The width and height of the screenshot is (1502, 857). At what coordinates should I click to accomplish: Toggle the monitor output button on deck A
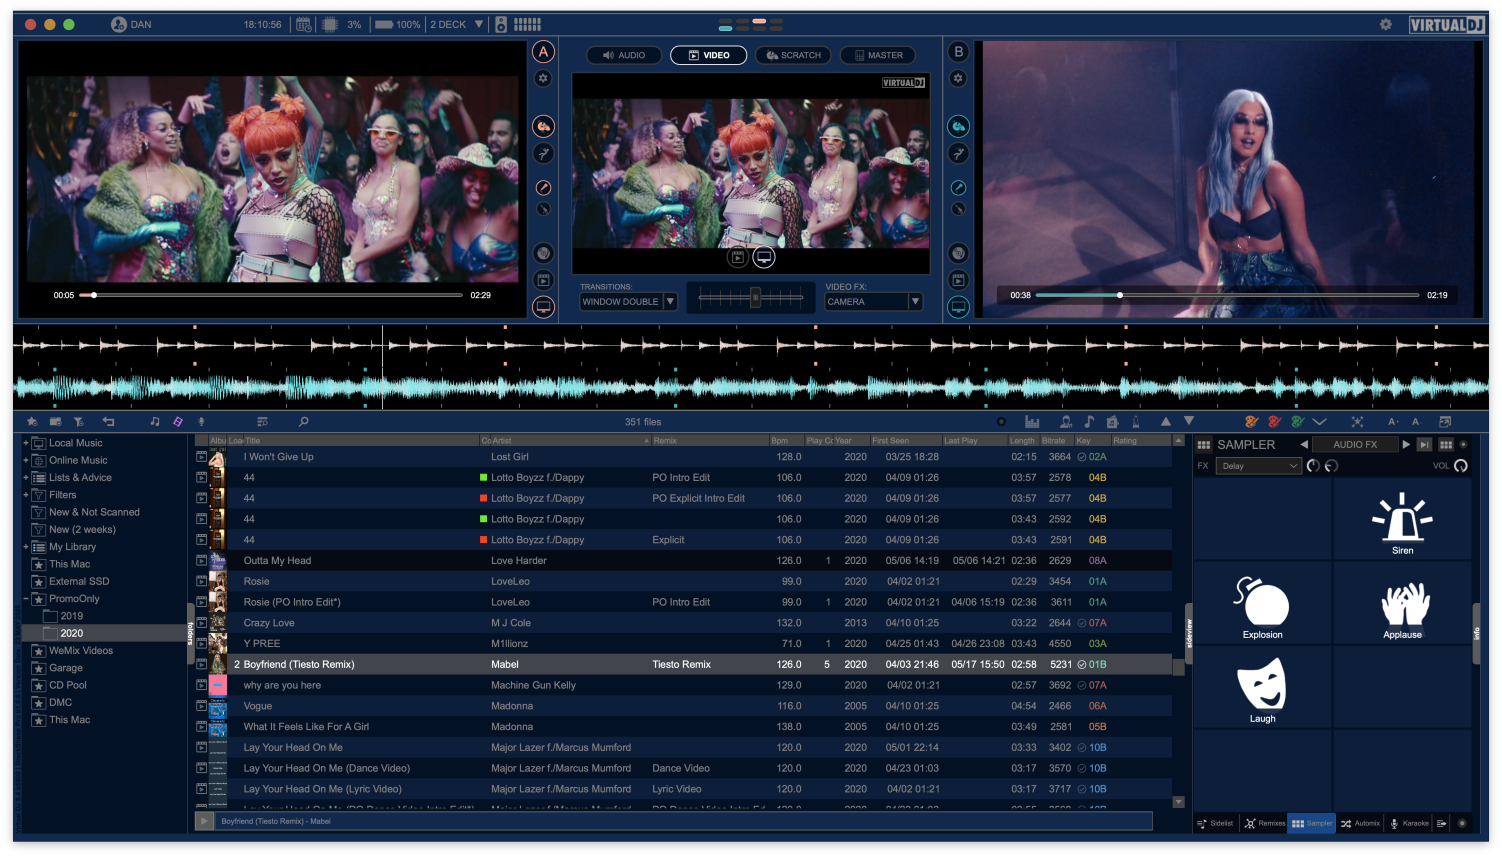543,306
